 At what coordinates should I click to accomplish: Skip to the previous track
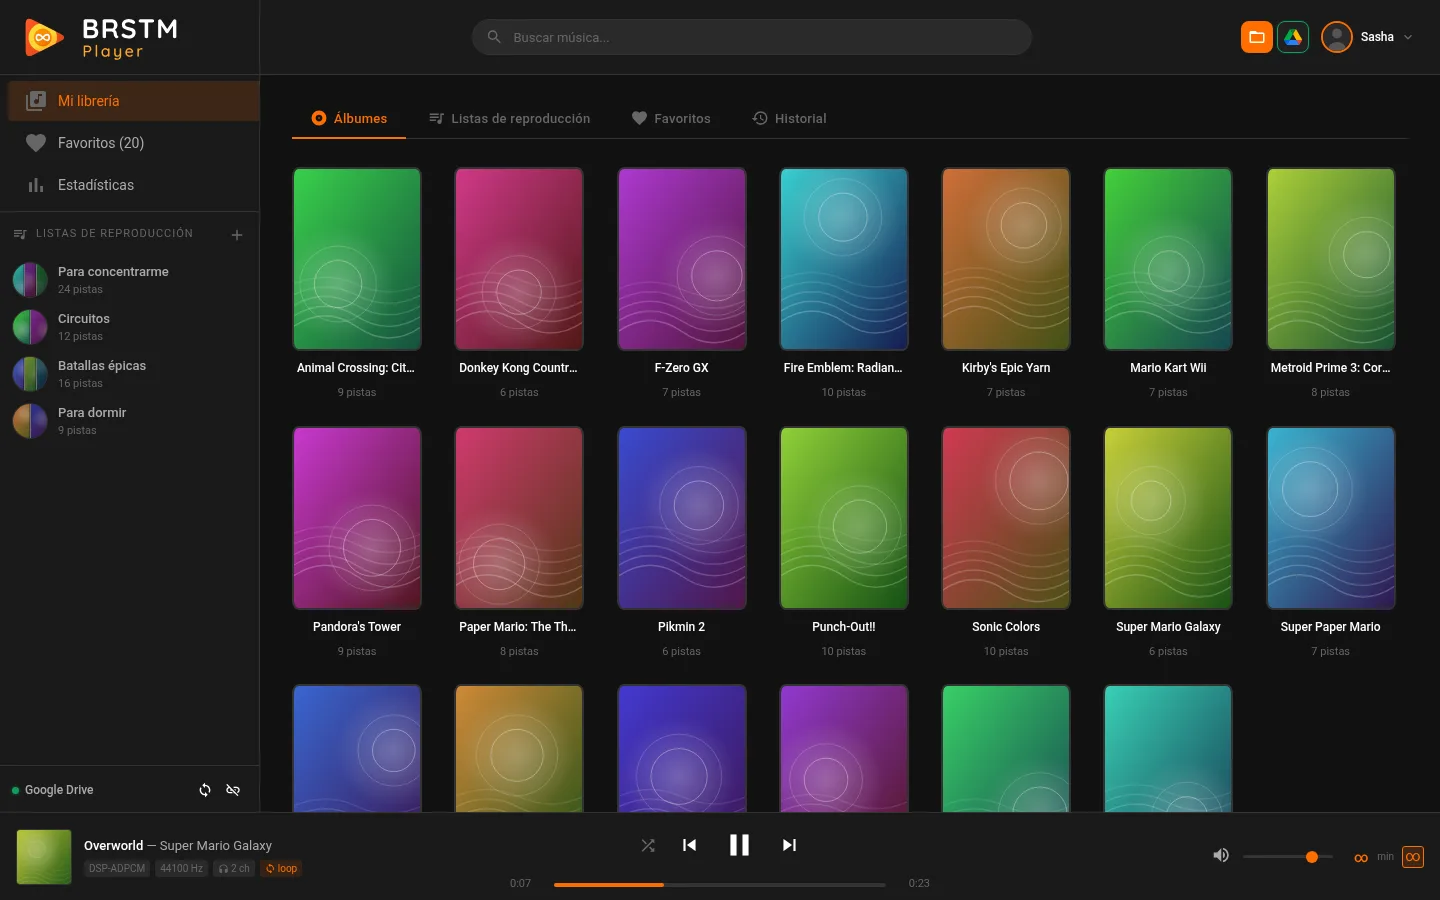tap(689, 845)
